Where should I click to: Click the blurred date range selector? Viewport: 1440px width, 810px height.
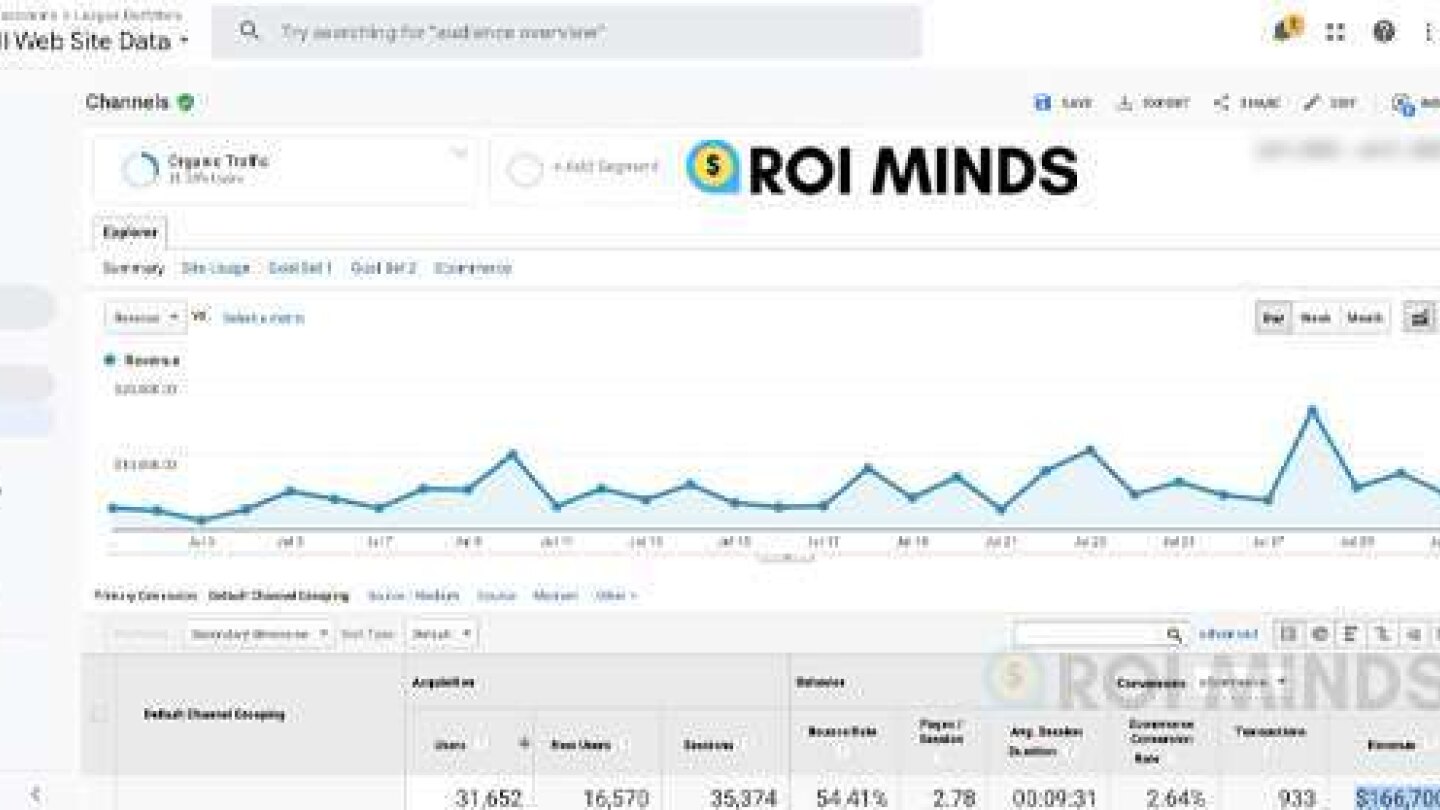pyautogui.click(x=1345, y=152)
